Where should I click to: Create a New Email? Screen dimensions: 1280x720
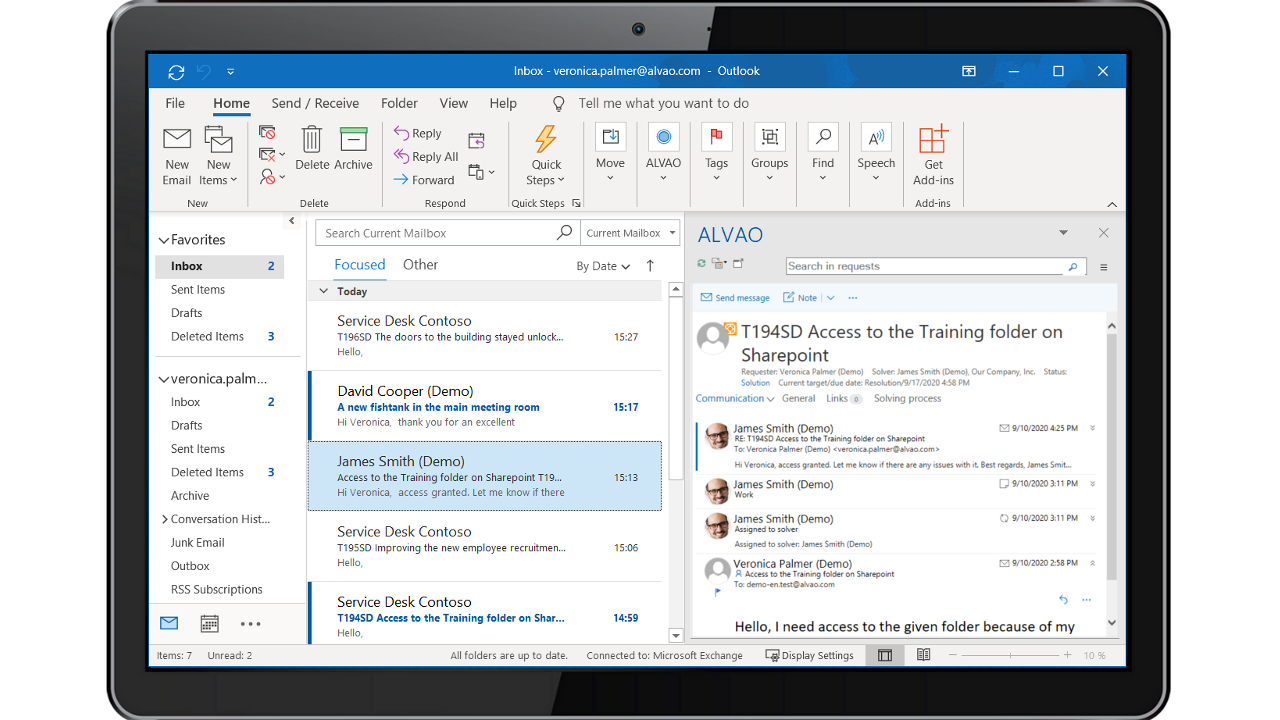[177, 157]
